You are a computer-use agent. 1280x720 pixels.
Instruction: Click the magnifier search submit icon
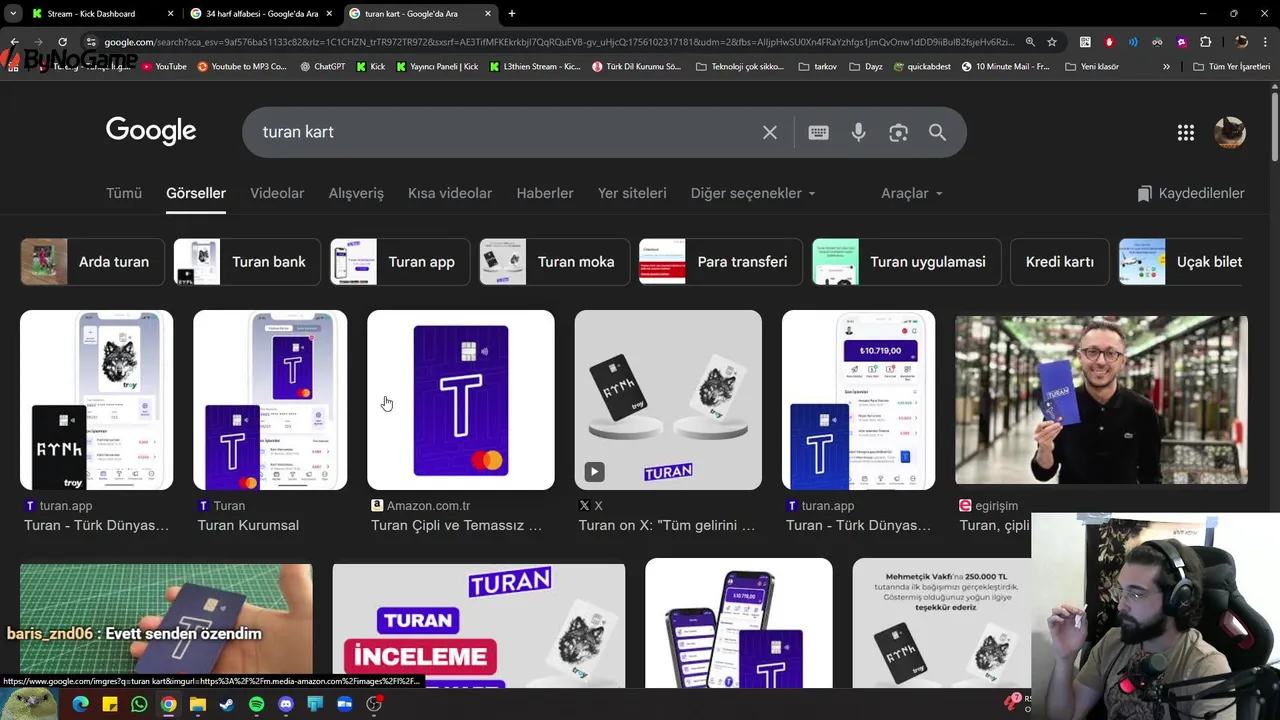(x=937, y=132)
